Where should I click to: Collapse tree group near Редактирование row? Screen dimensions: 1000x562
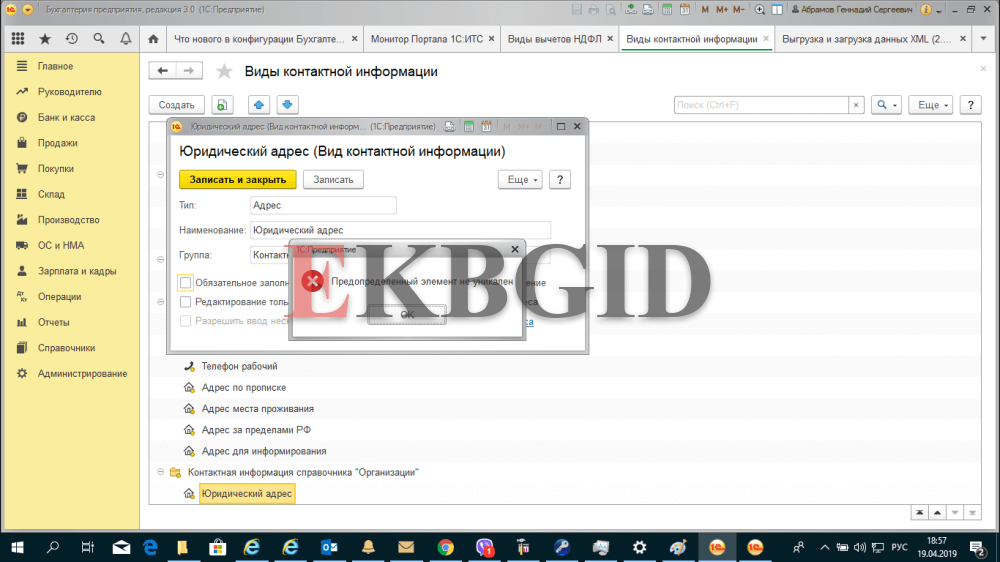coord(161,302)
